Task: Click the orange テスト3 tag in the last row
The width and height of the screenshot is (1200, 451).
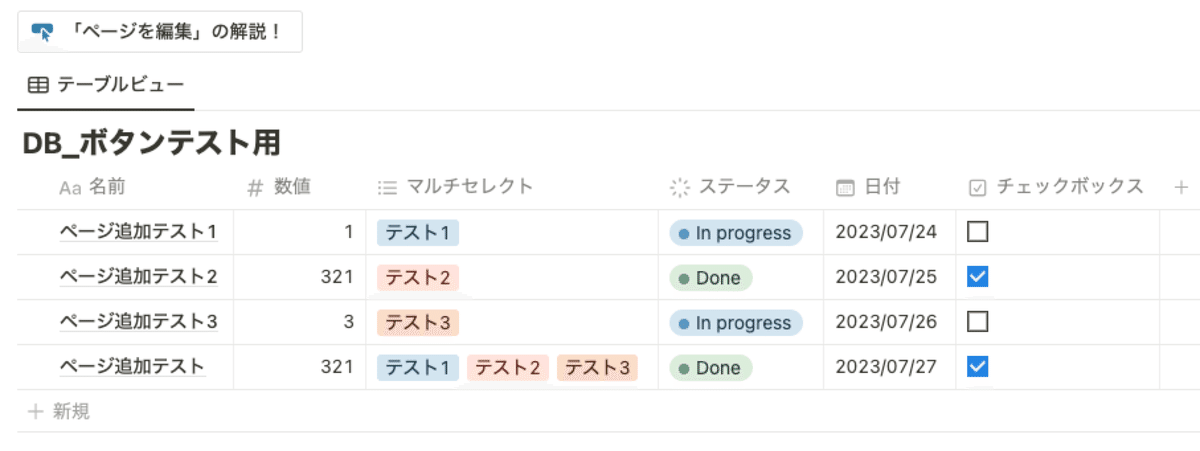Action: pyautogui.click(x=597, y=368)
